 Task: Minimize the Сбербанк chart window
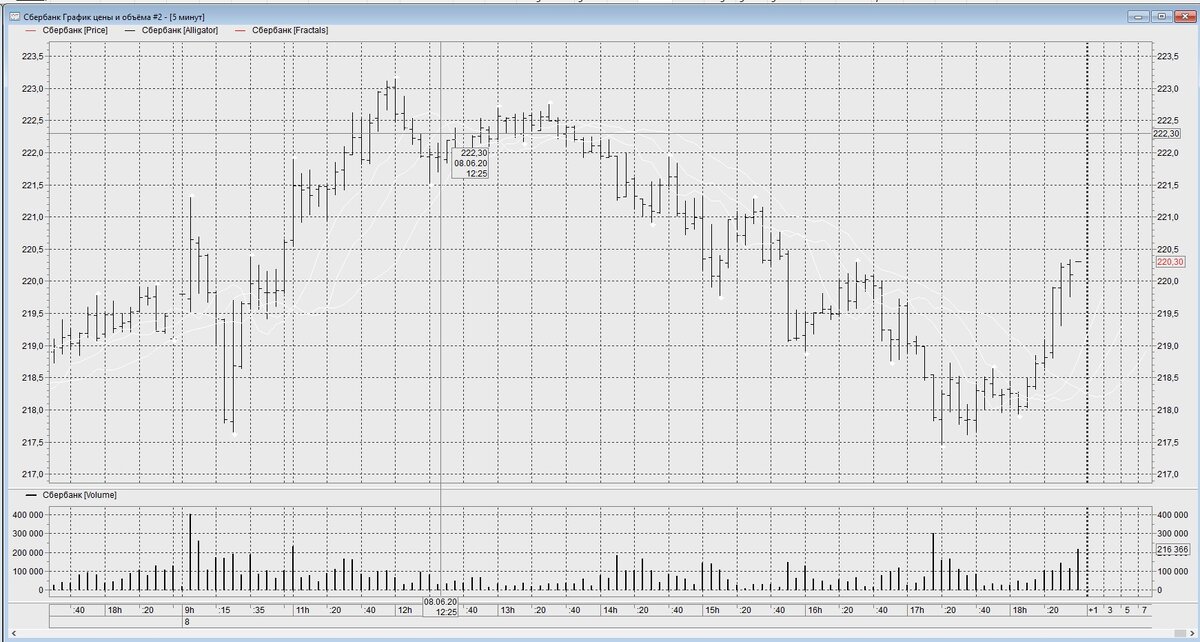[1139, 17]
